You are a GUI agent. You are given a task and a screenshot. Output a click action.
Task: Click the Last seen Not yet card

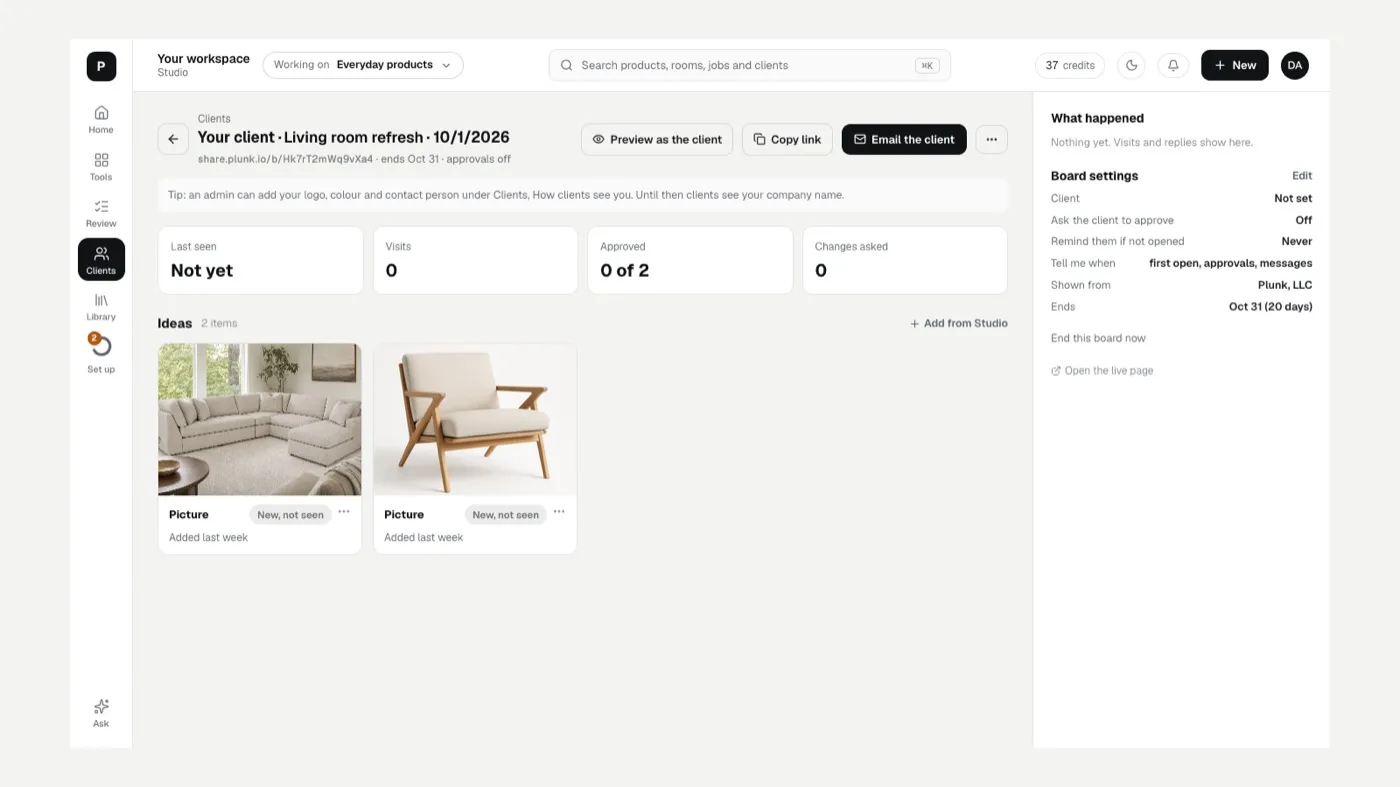260,260
